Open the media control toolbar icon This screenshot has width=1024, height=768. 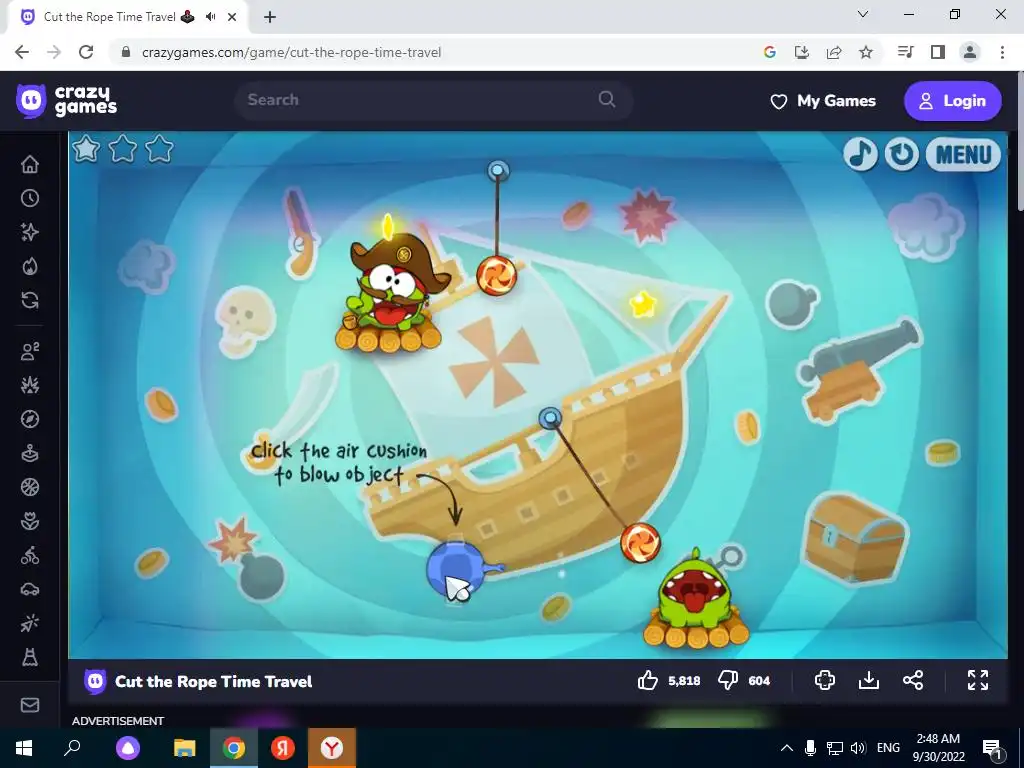point(906,52)
